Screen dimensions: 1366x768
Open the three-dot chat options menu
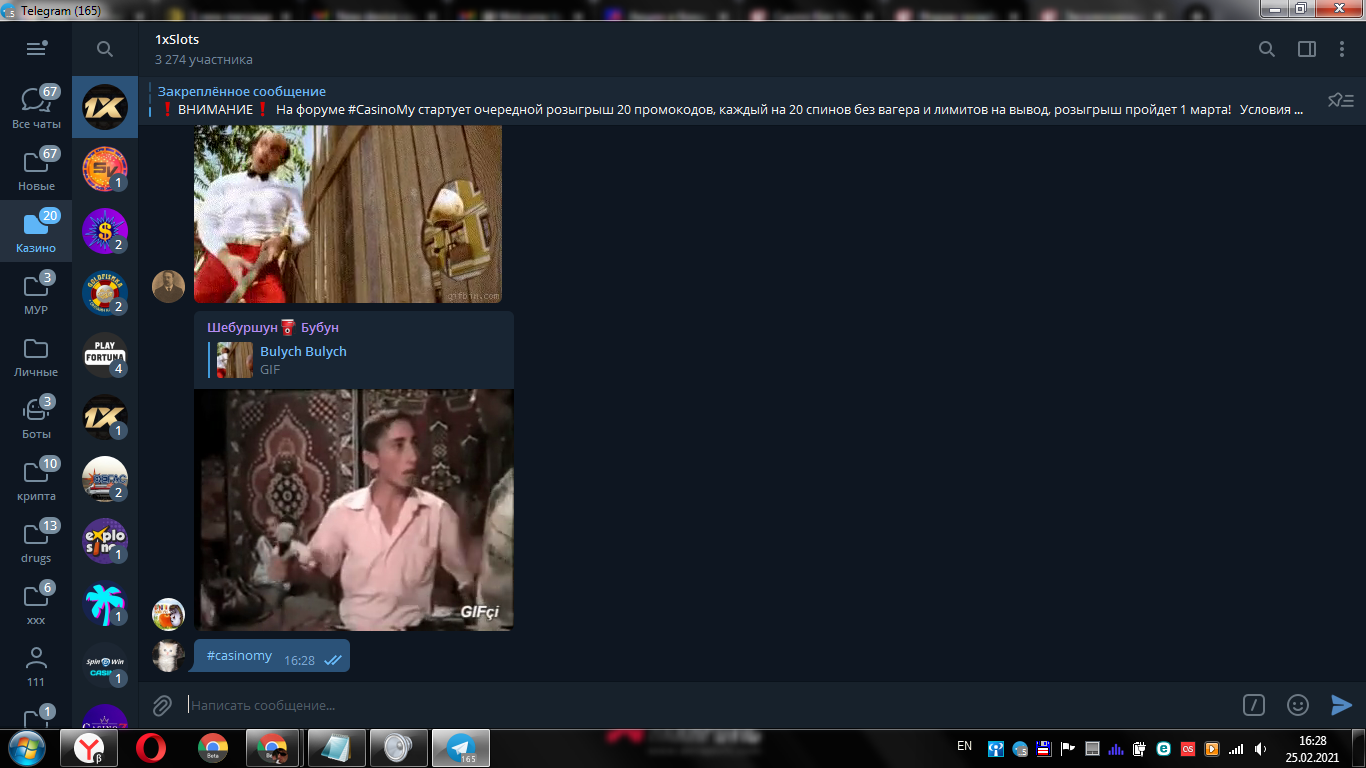(1341, 48)
